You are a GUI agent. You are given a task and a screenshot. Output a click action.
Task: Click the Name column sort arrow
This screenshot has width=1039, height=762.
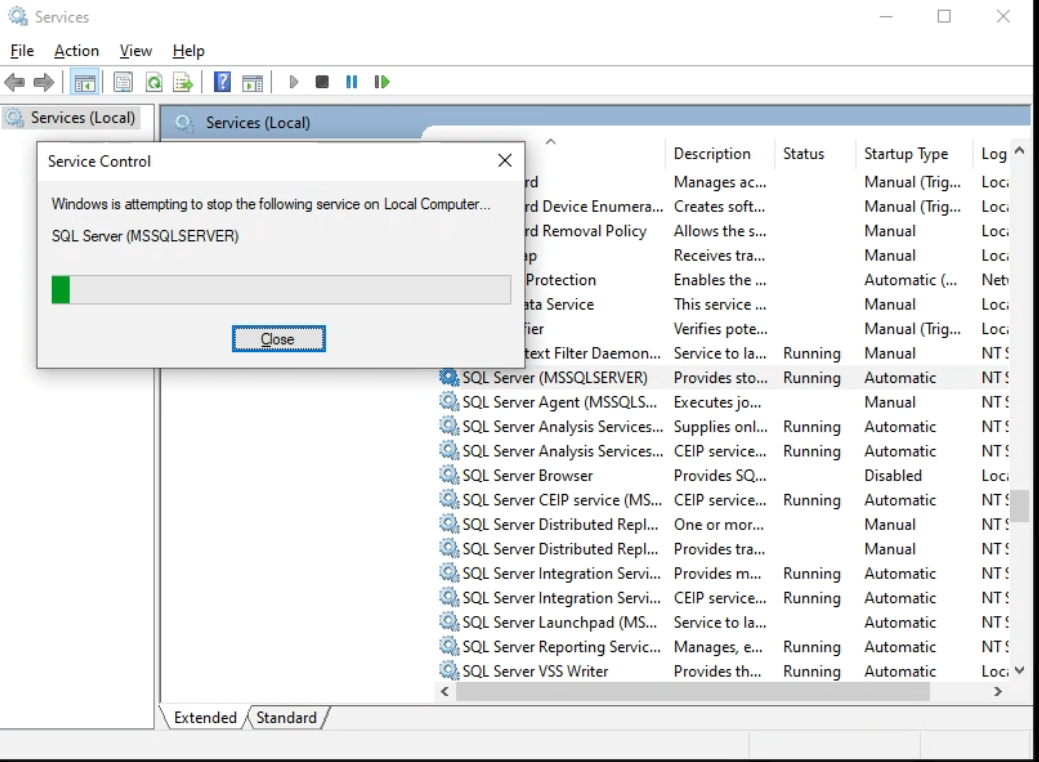(x=551, y=142)
